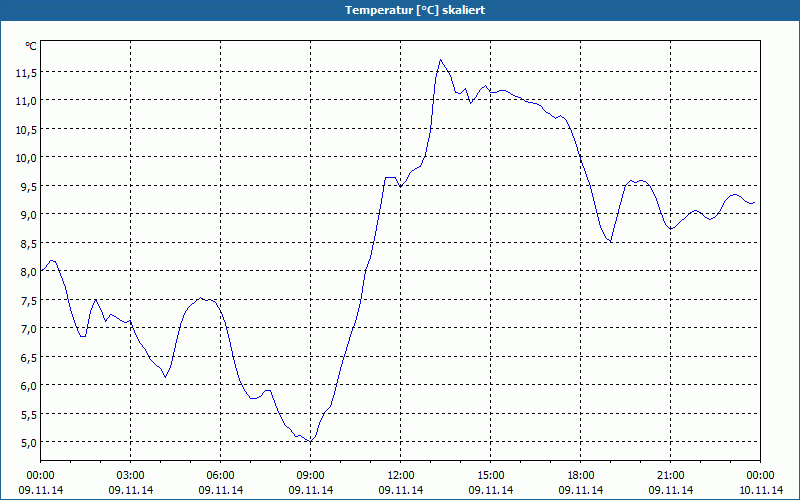Viewport: 800px width, 500px height.
Task: Click the 10,0 y-axis label
Action: point(26,158)
